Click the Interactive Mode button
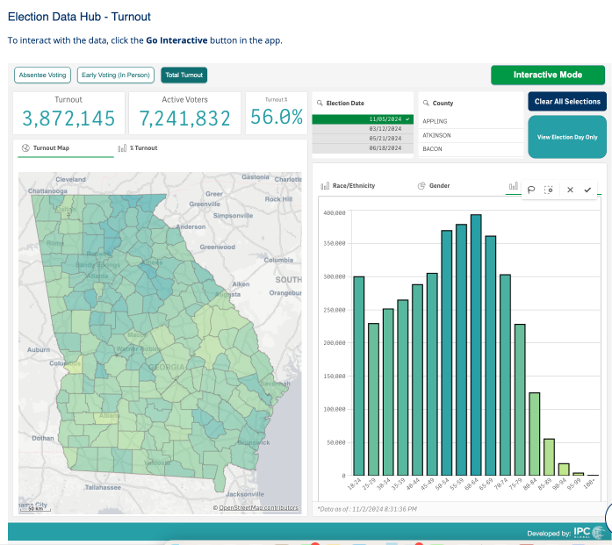Screen dimensions: 612x545 tap(548, 75)
